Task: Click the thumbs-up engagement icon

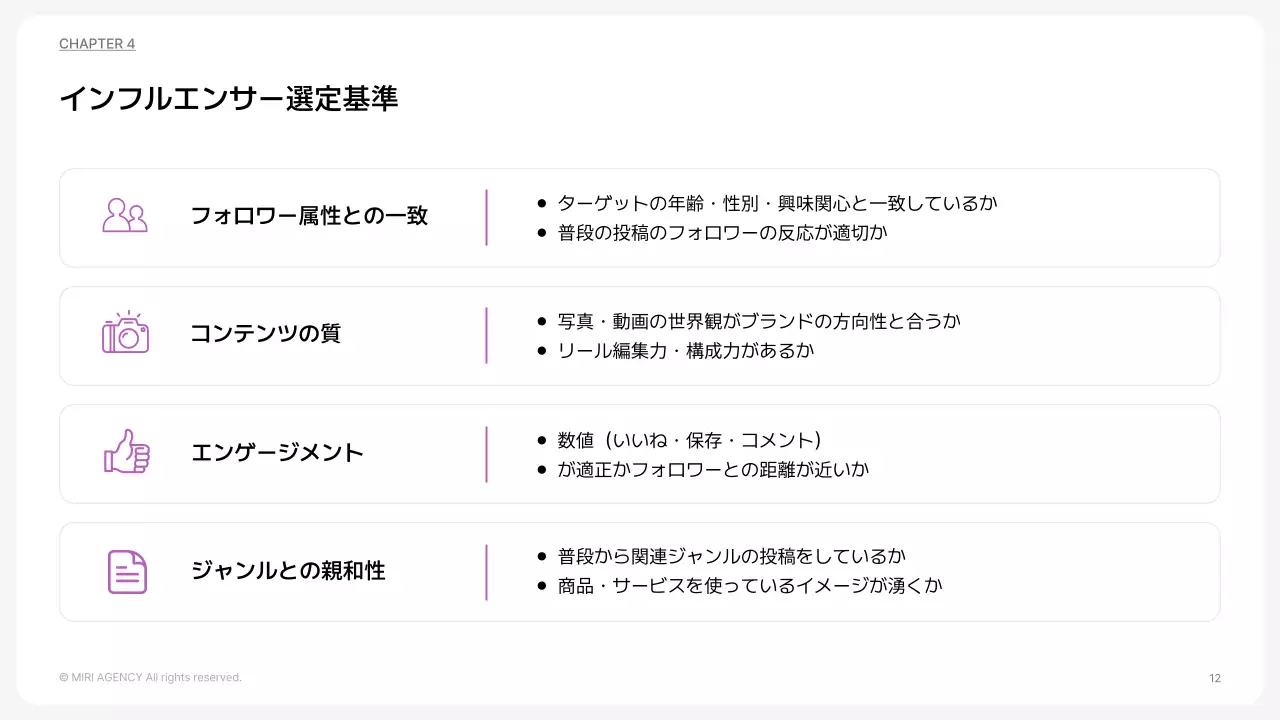Action: point(126,452)
